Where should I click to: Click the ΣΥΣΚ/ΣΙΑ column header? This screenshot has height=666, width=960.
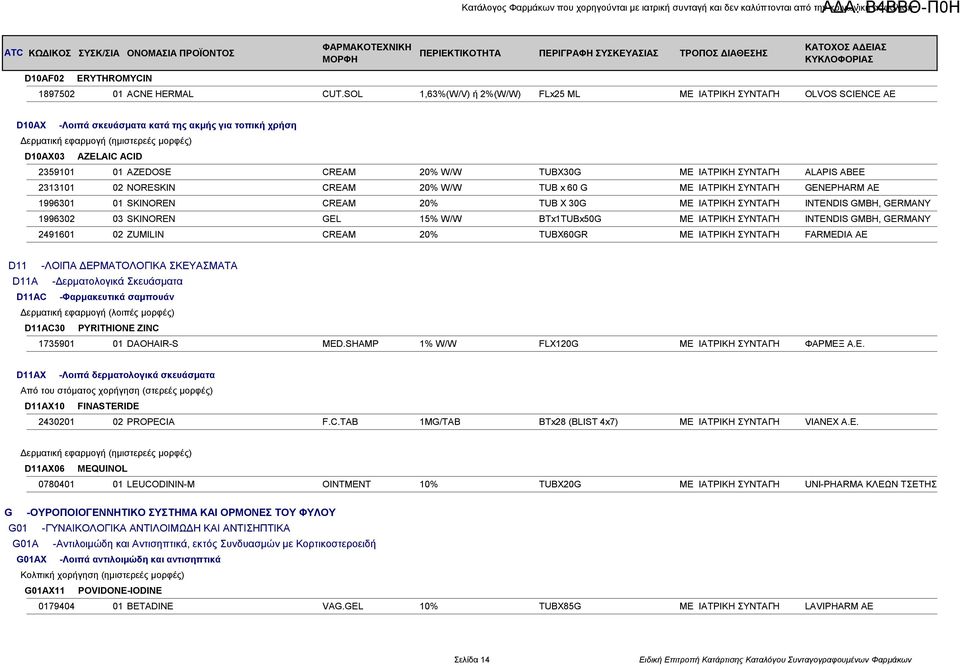(x=99, y=53)
